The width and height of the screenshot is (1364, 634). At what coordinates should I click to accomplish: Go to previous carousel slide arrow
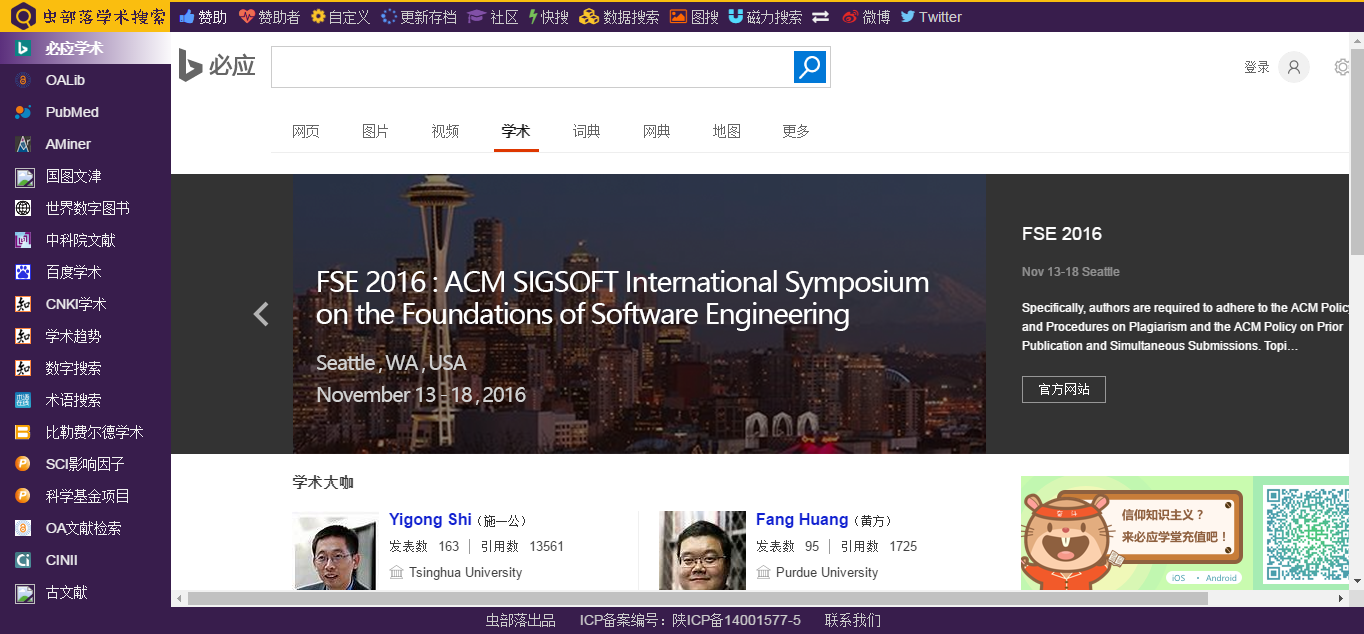click(261, 314)
